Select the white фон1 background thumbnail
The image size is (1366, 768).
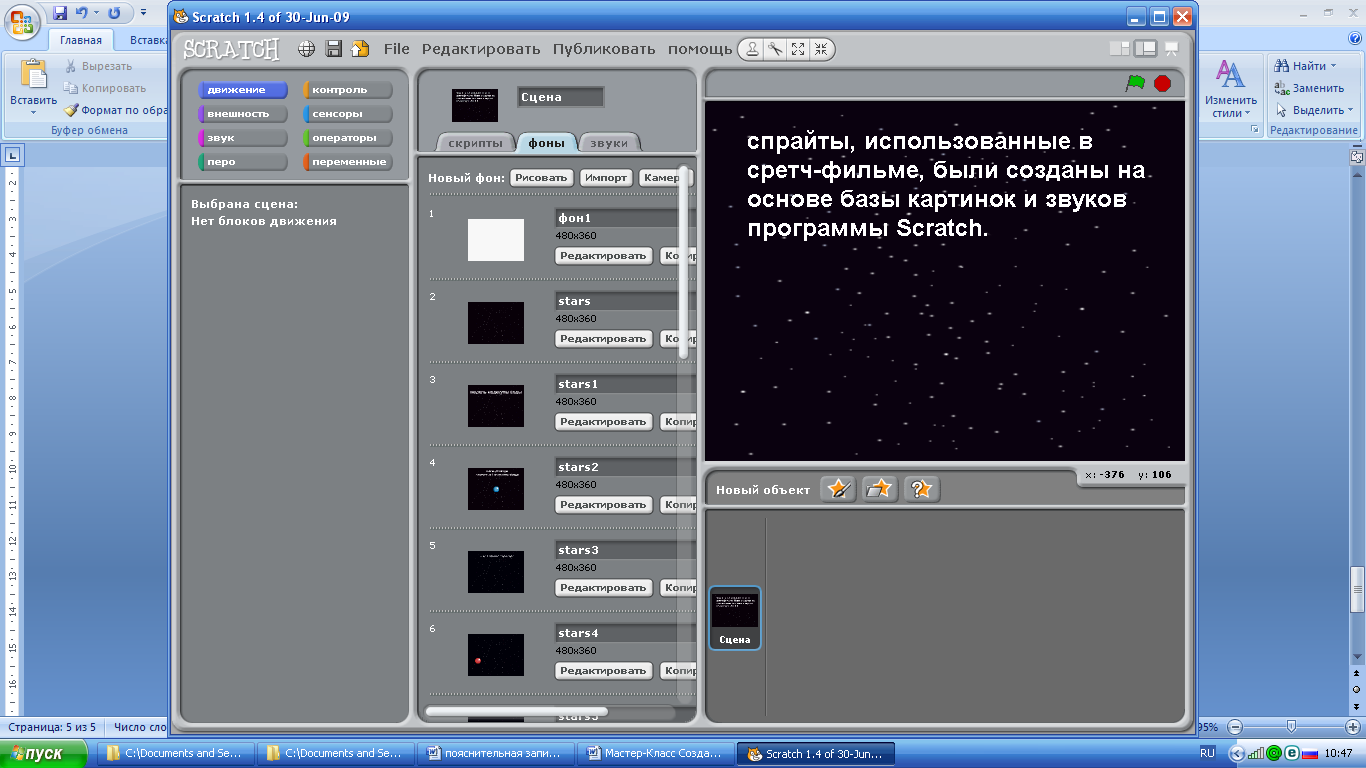[496, 240]
